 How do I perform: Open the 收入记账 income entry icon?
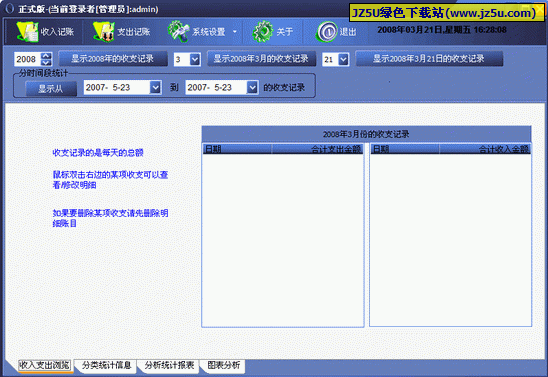tap(27, 32)
